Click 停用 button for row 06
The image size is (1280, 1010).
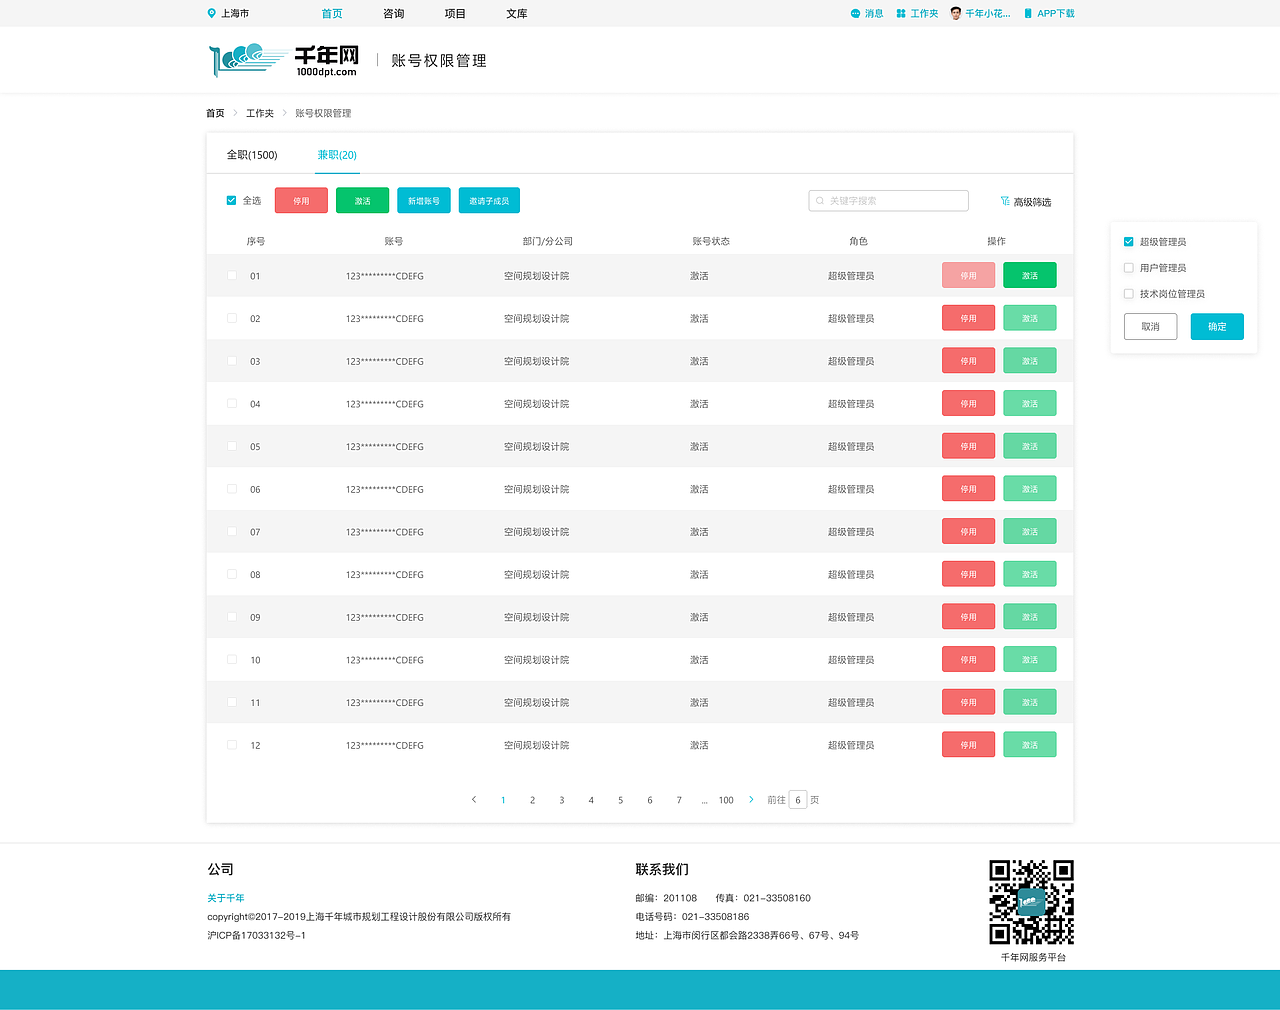click(968, 489)
